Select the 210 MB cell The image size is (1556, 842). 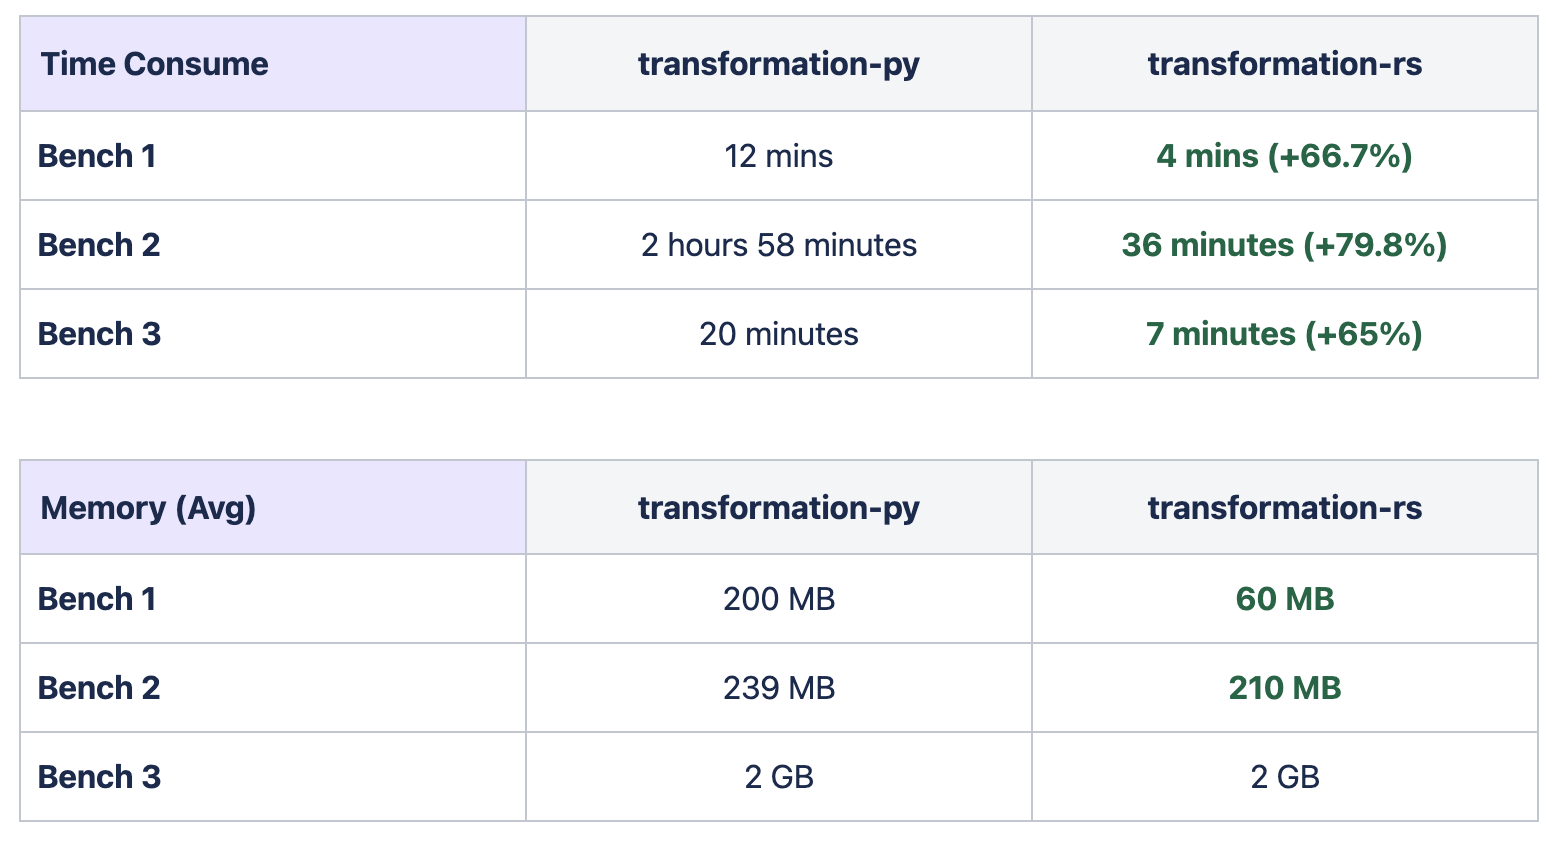pyautogui.click(x=1284, y=688)
